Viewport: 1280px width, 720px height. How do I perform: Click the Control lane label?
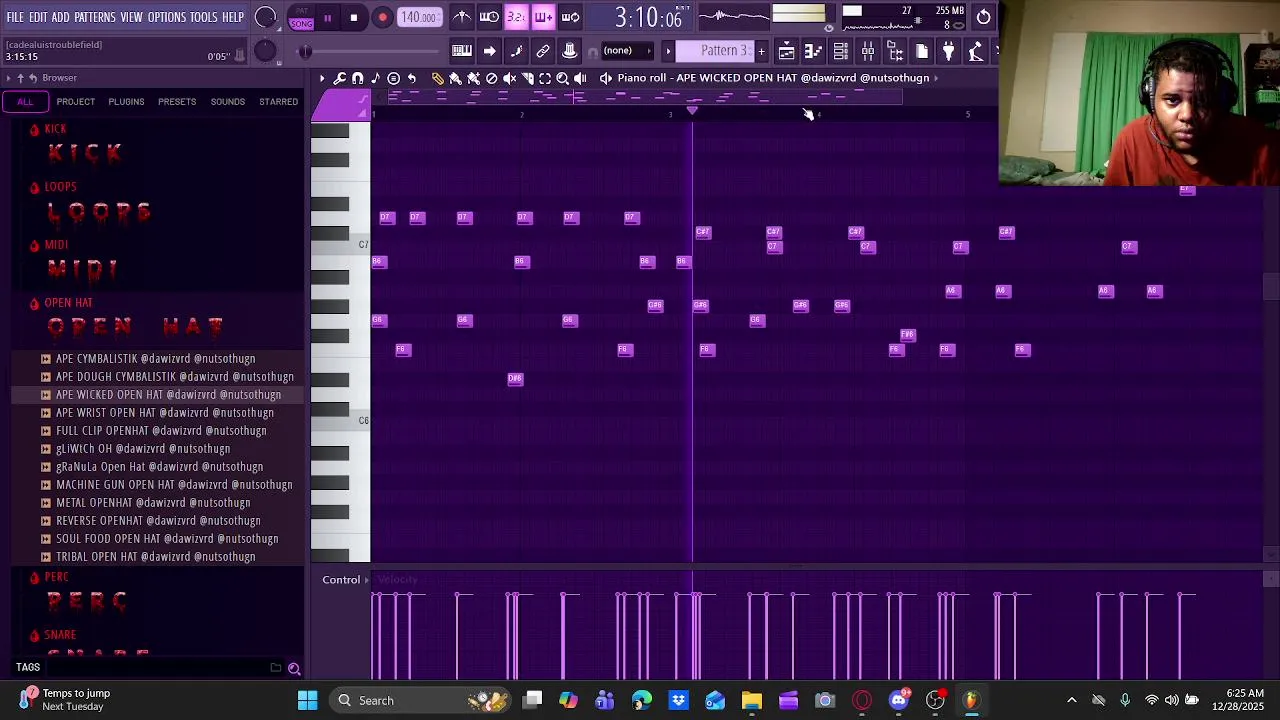(341, 580)
